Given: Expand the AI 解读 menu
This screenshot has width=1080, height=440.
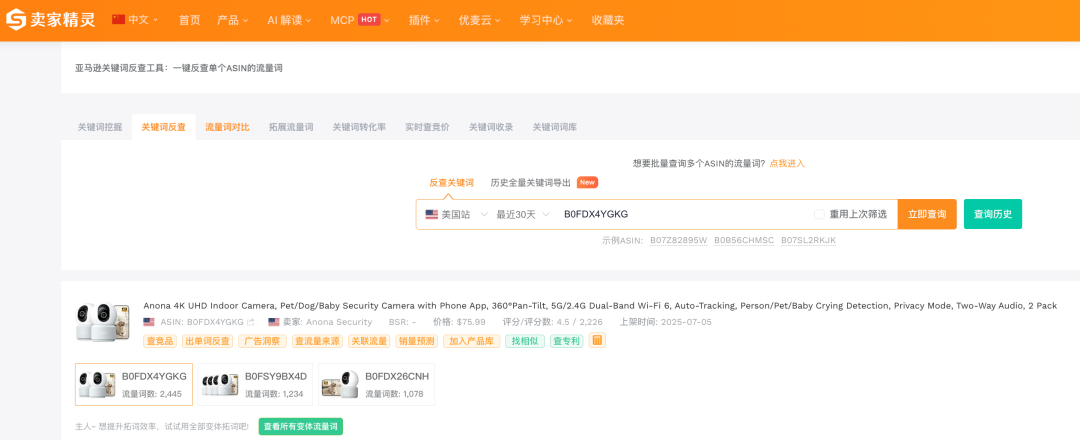Looking at the screenshot, I should click(x=289, y=20).
